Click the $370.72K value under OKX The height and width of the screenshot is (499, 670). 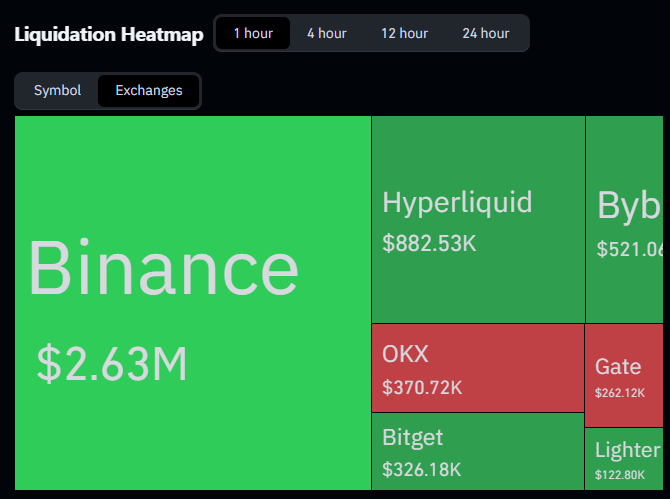tap(422, 388)
